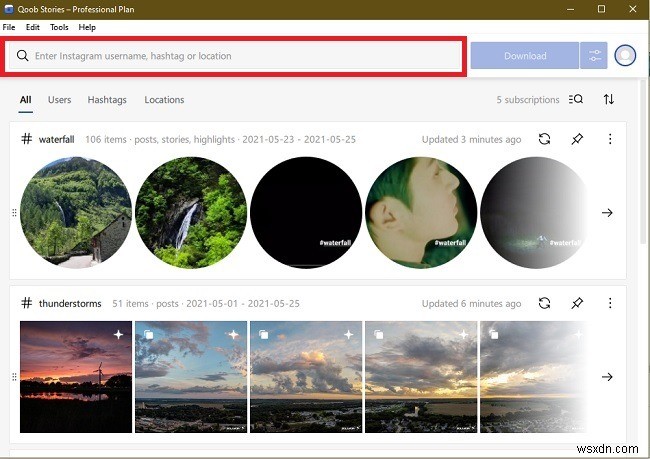Open the second thunderstorms cloud photo
This screenshot has height=459, width=650.
191,377
